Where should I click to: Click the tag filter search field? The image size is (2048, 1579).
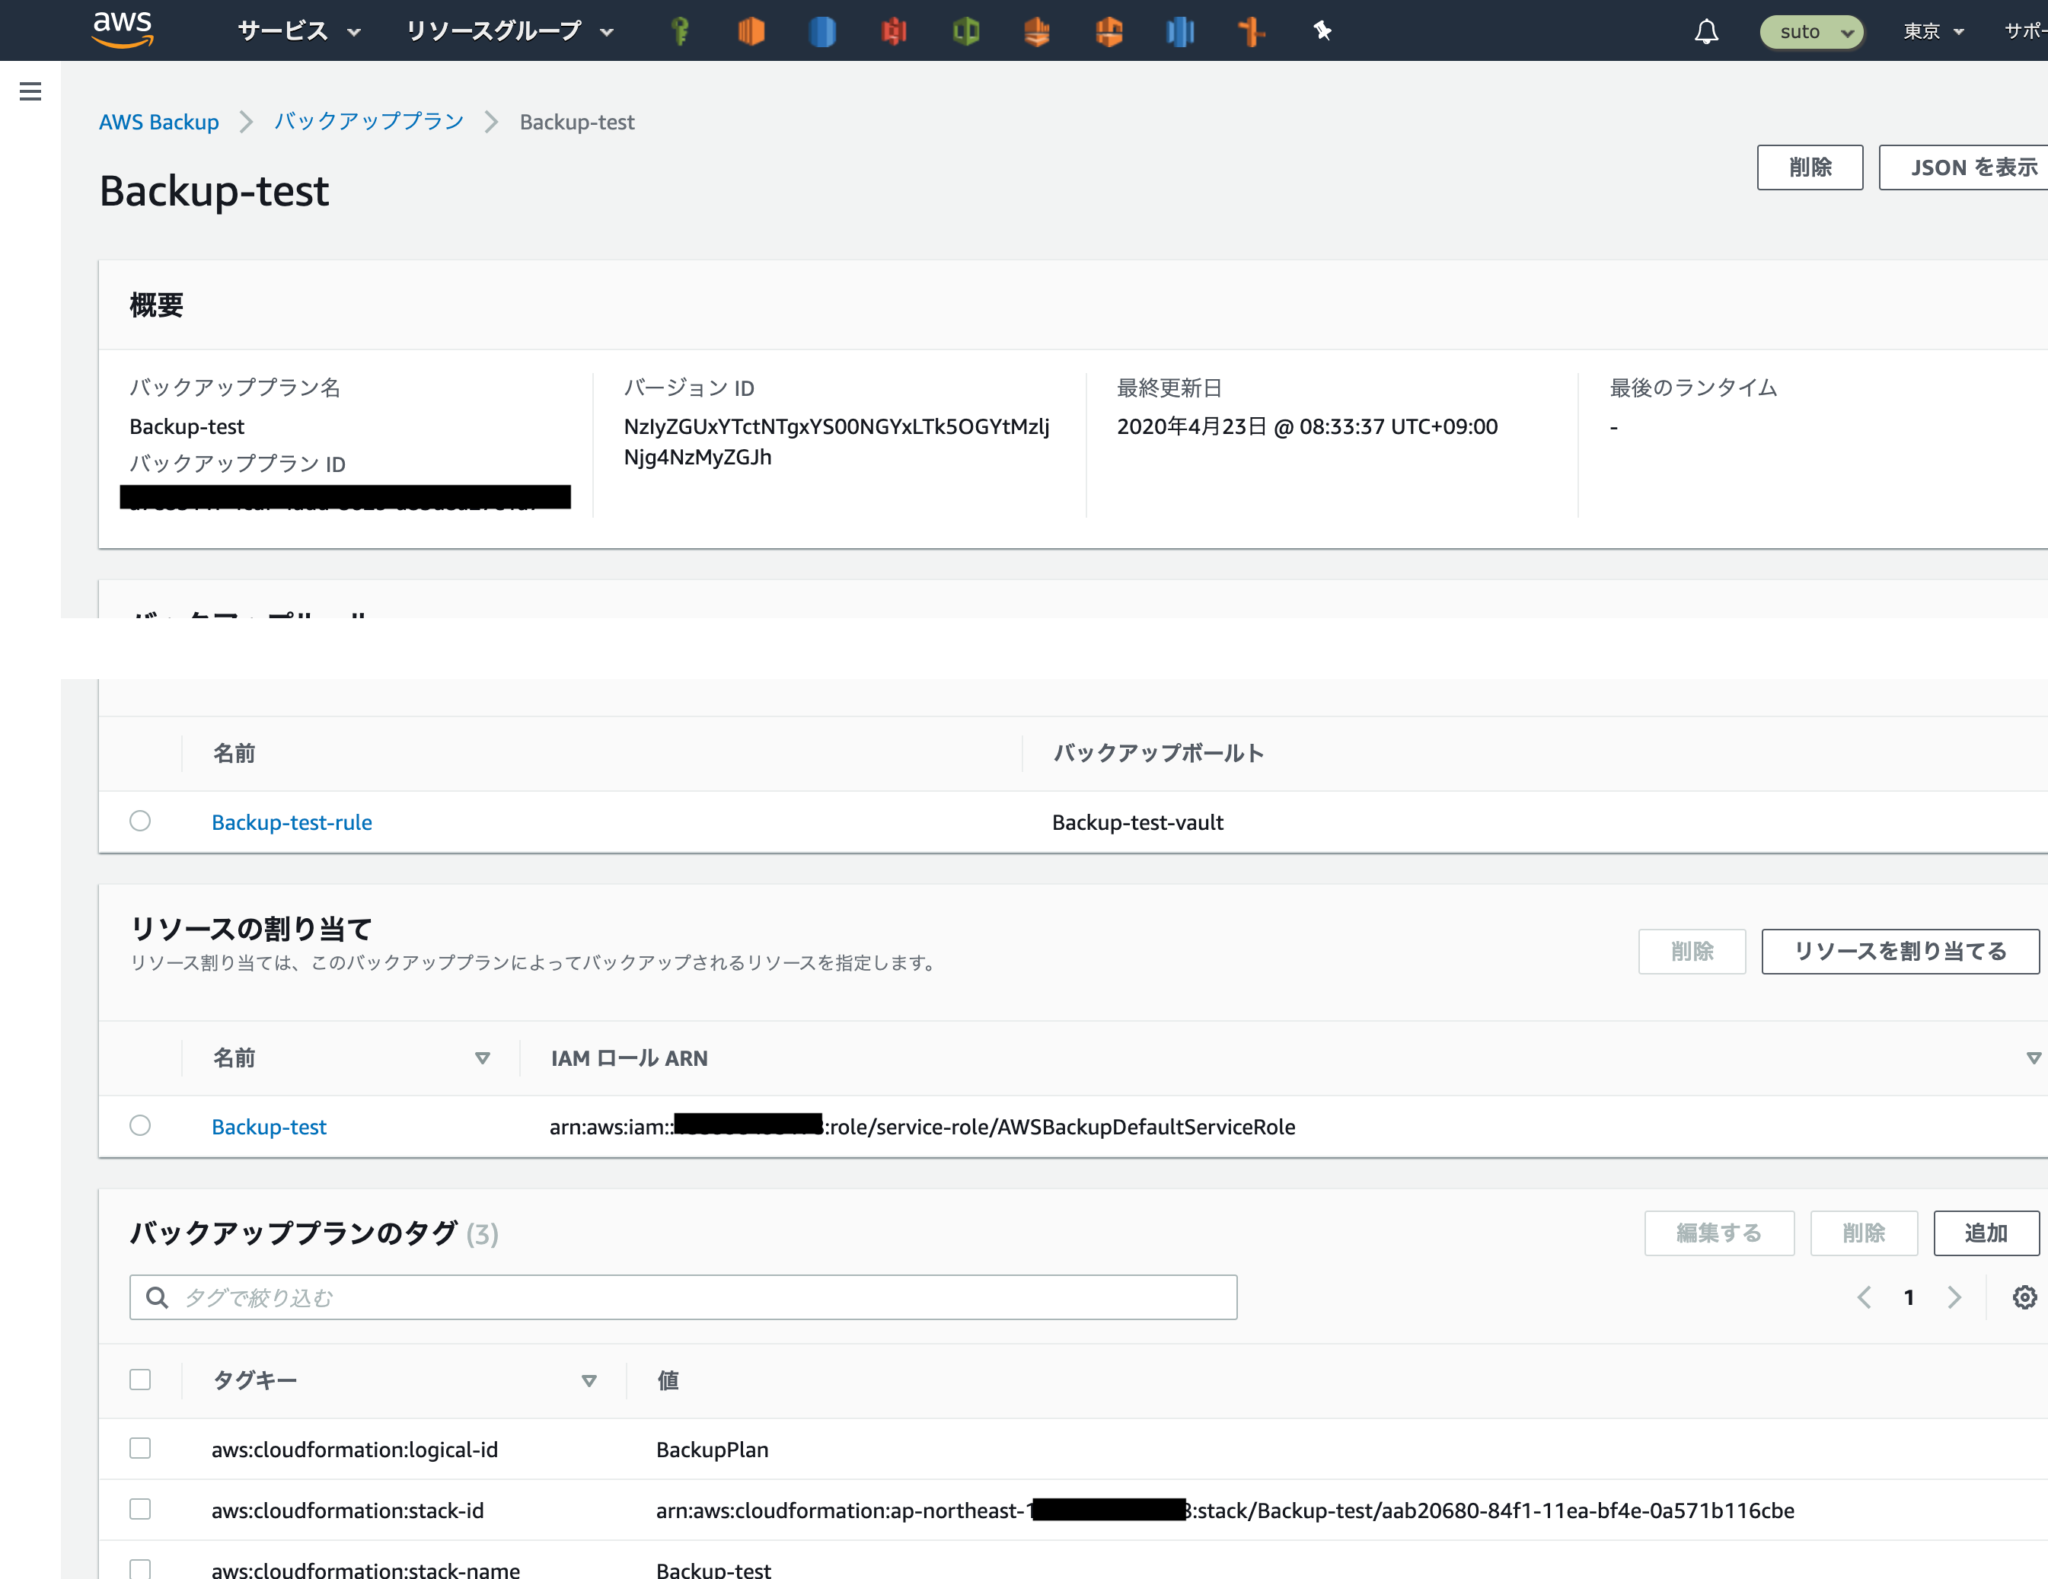[x=683, y=1297]
